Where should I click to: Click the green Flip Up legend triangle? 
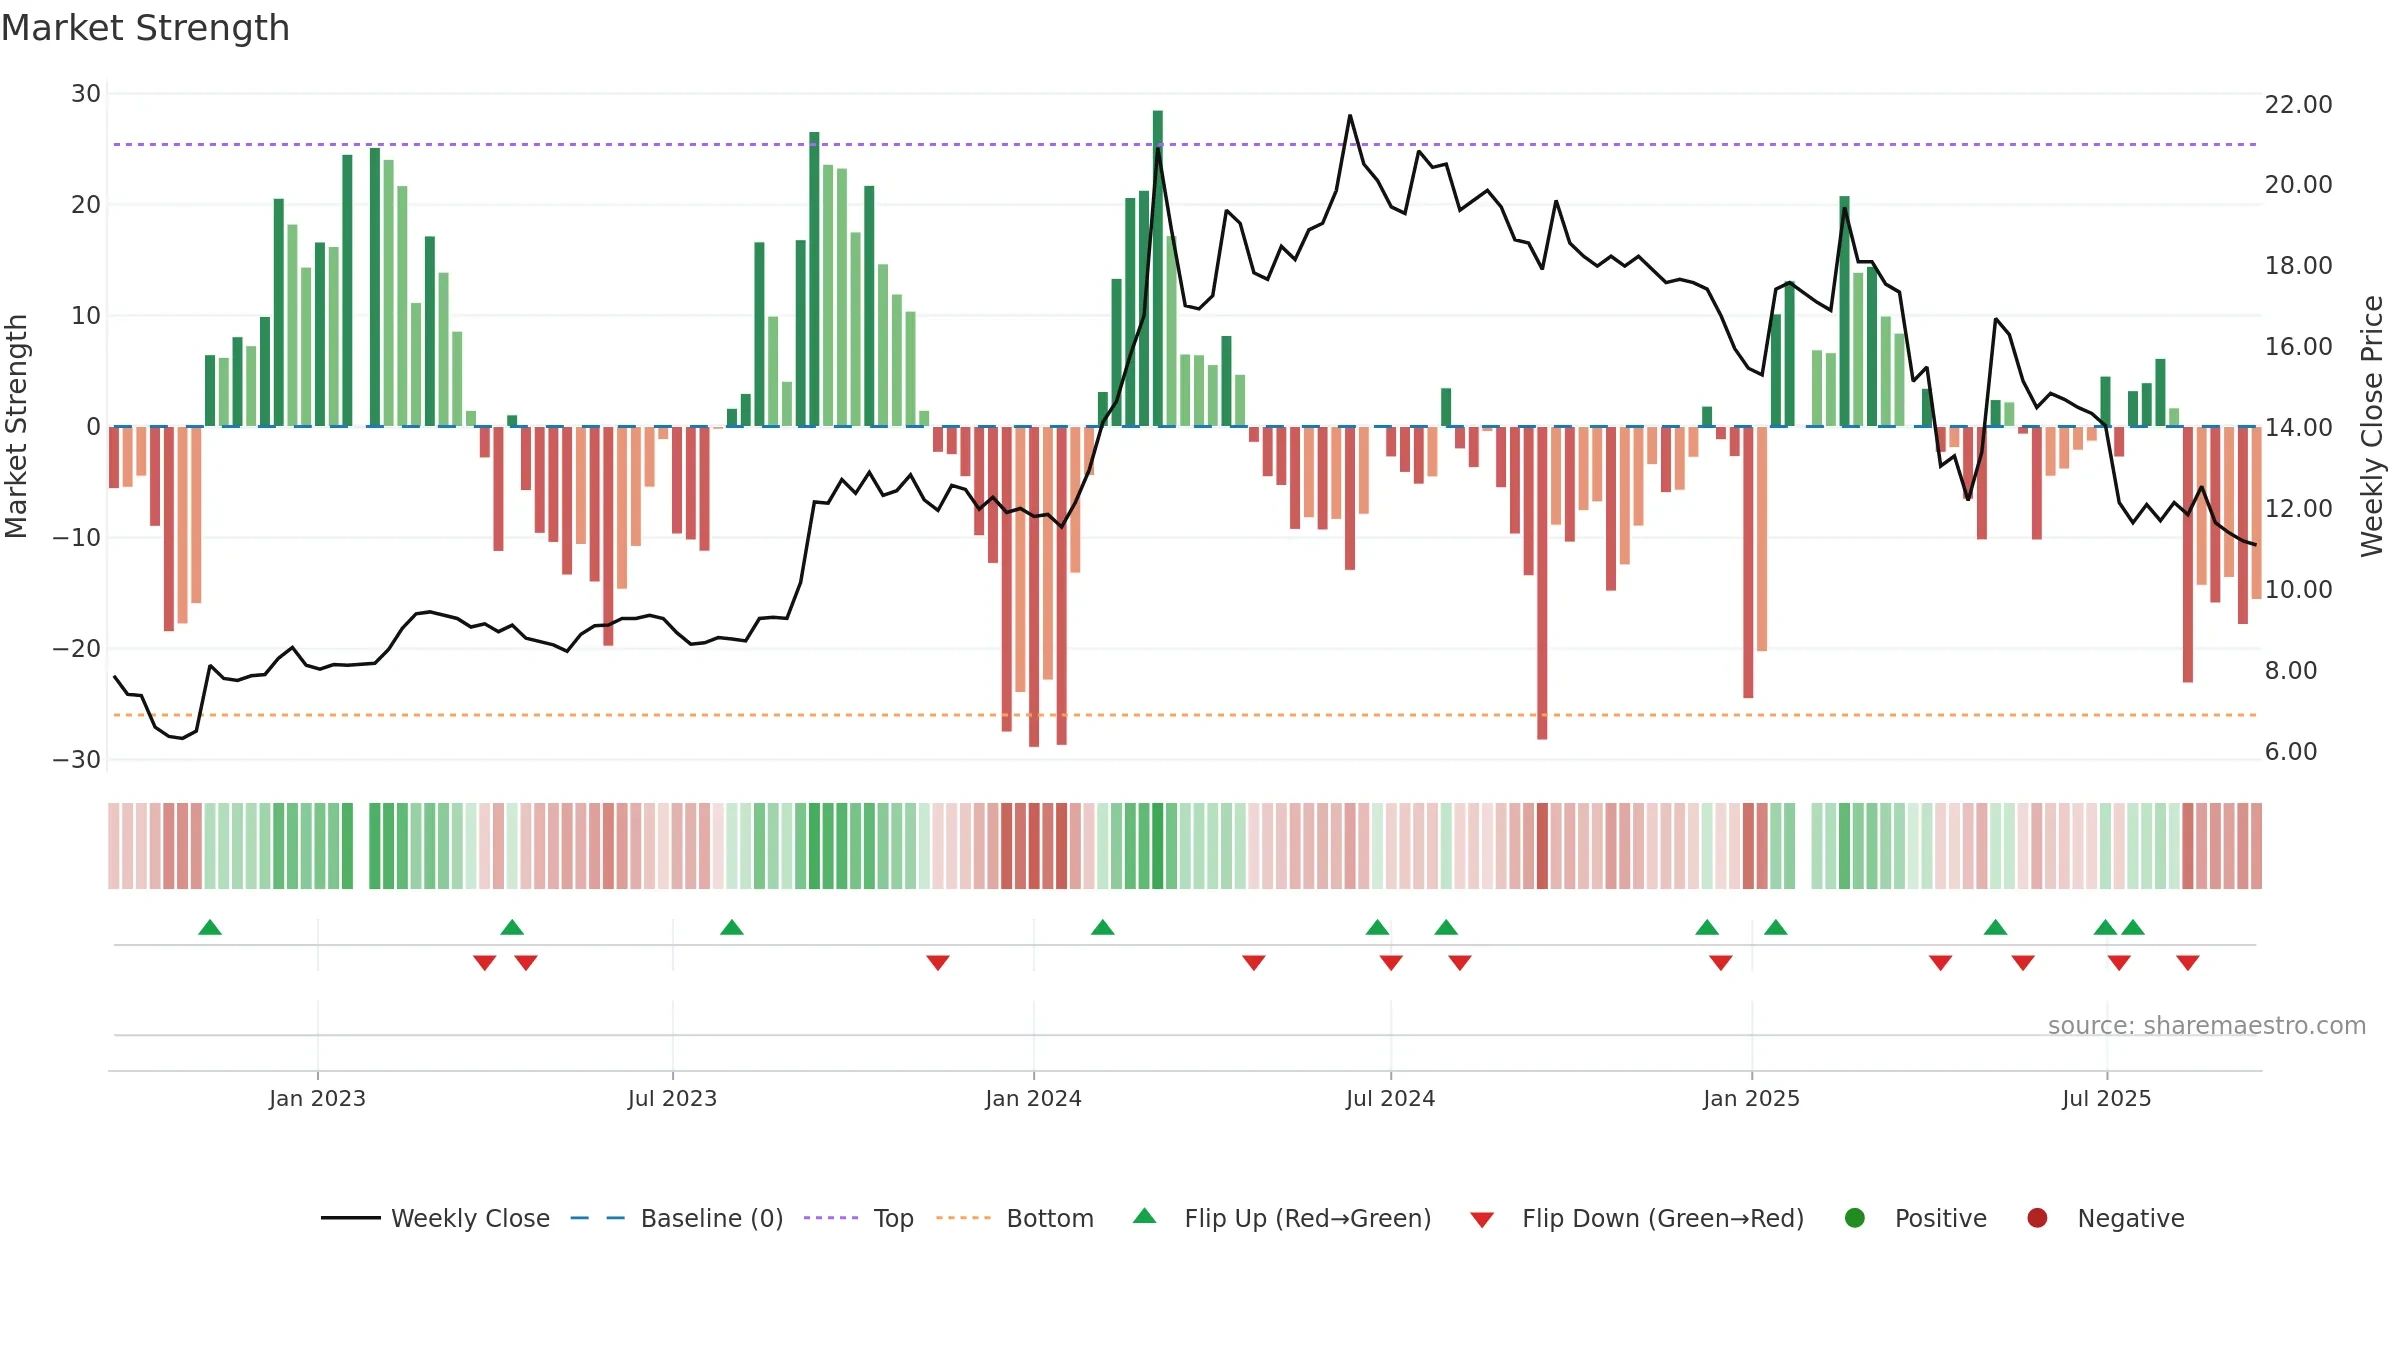1145,1216
